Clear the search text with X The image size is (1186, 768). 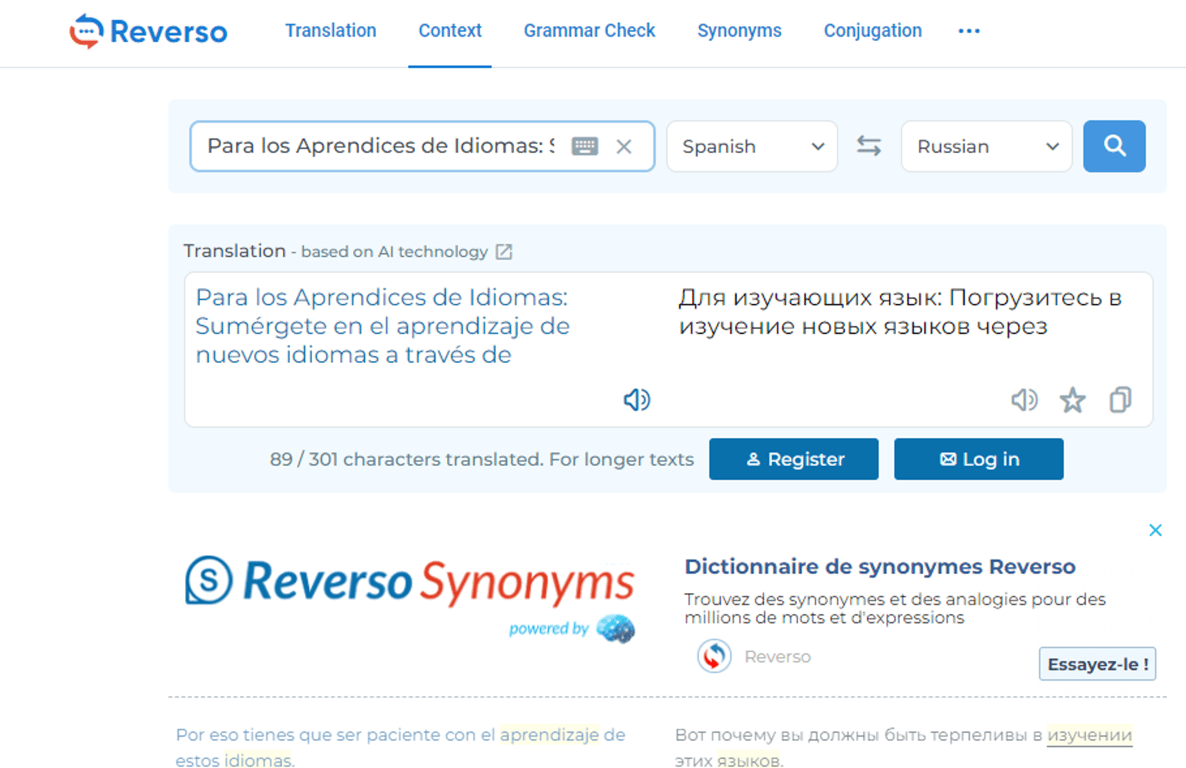[624, 146]
